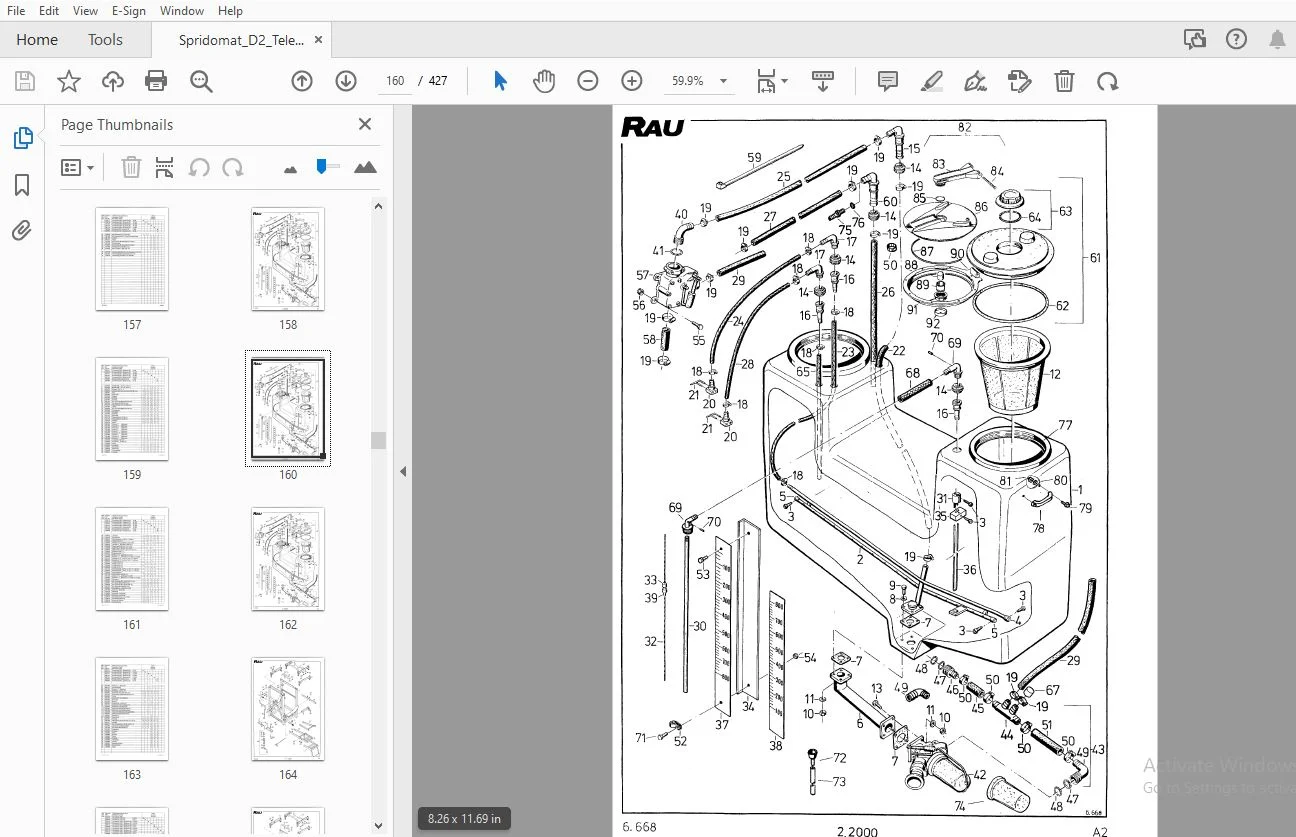1296x837 pixels.
Task: Click the page number field showing 160
Action: tap(395, 81)
